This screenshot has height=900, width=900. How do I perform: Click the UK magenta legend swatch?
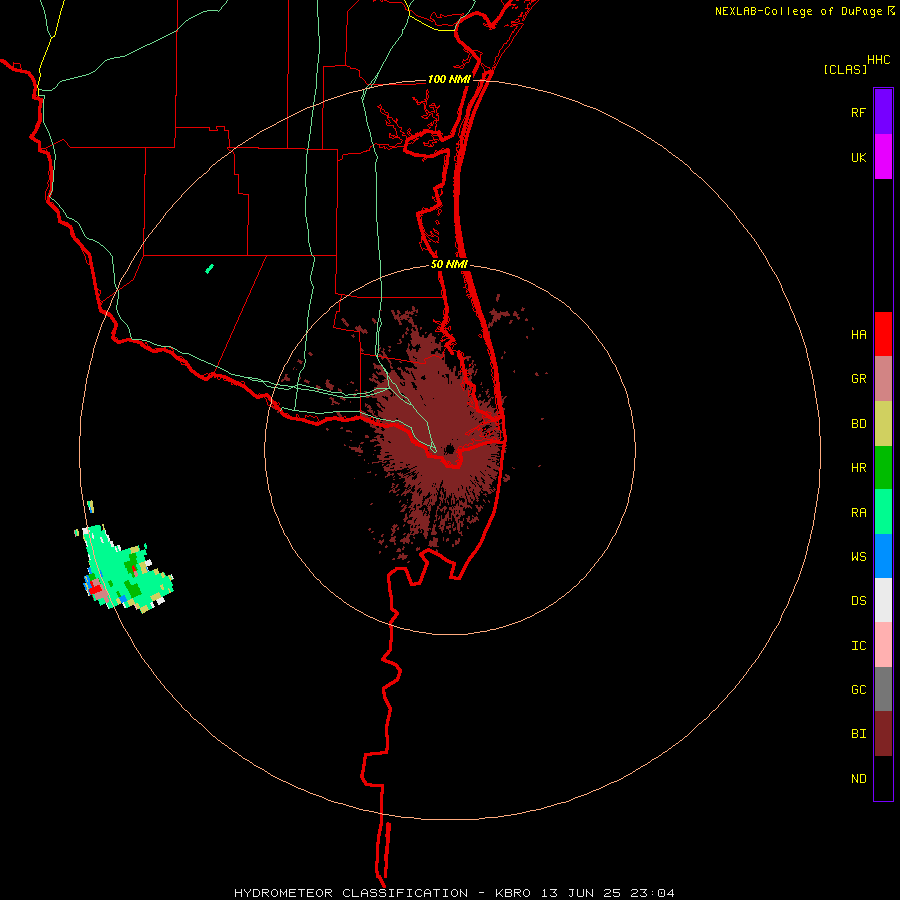tap(883, 156)
